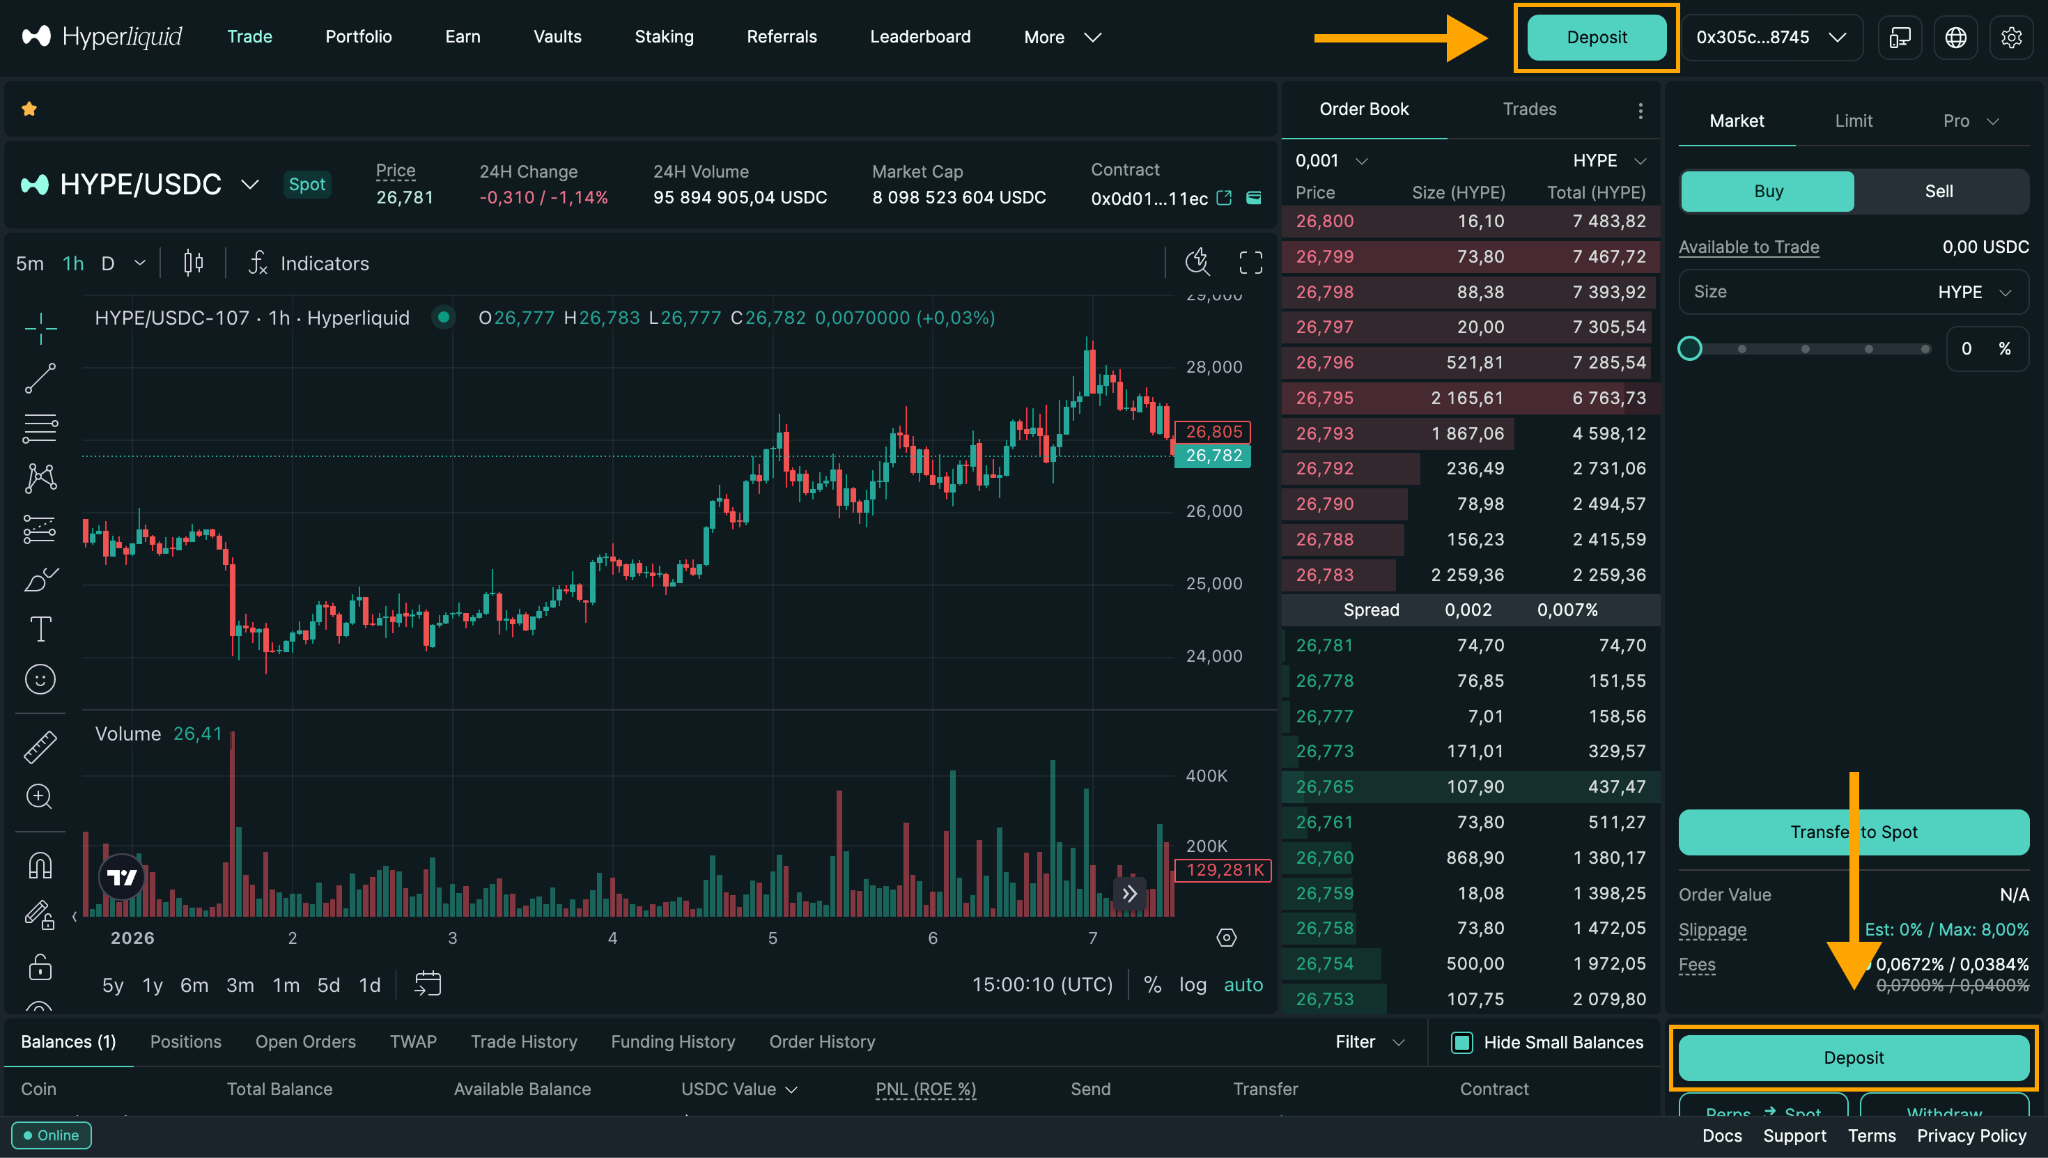Click the top Deposit button

pyautogui.click(x=1596, y=38)
